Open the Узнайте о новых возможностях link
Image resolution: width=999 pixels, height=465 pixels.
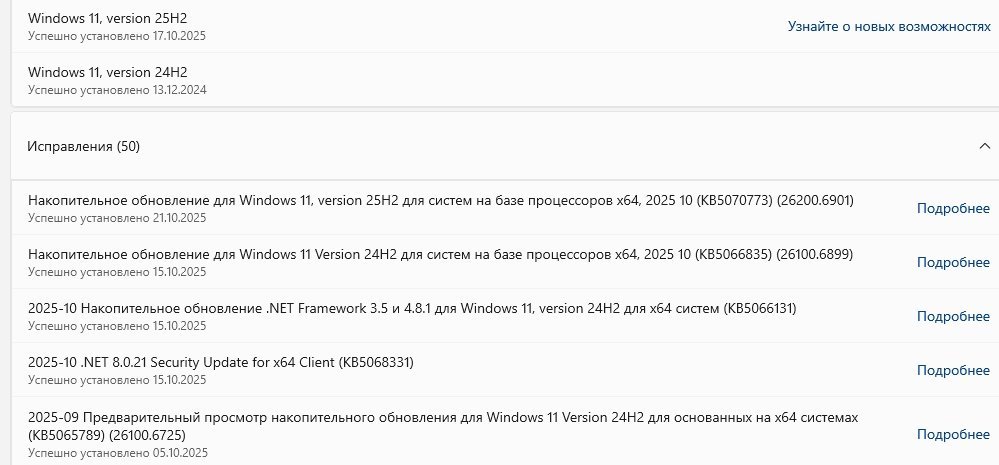coord(888,26)
